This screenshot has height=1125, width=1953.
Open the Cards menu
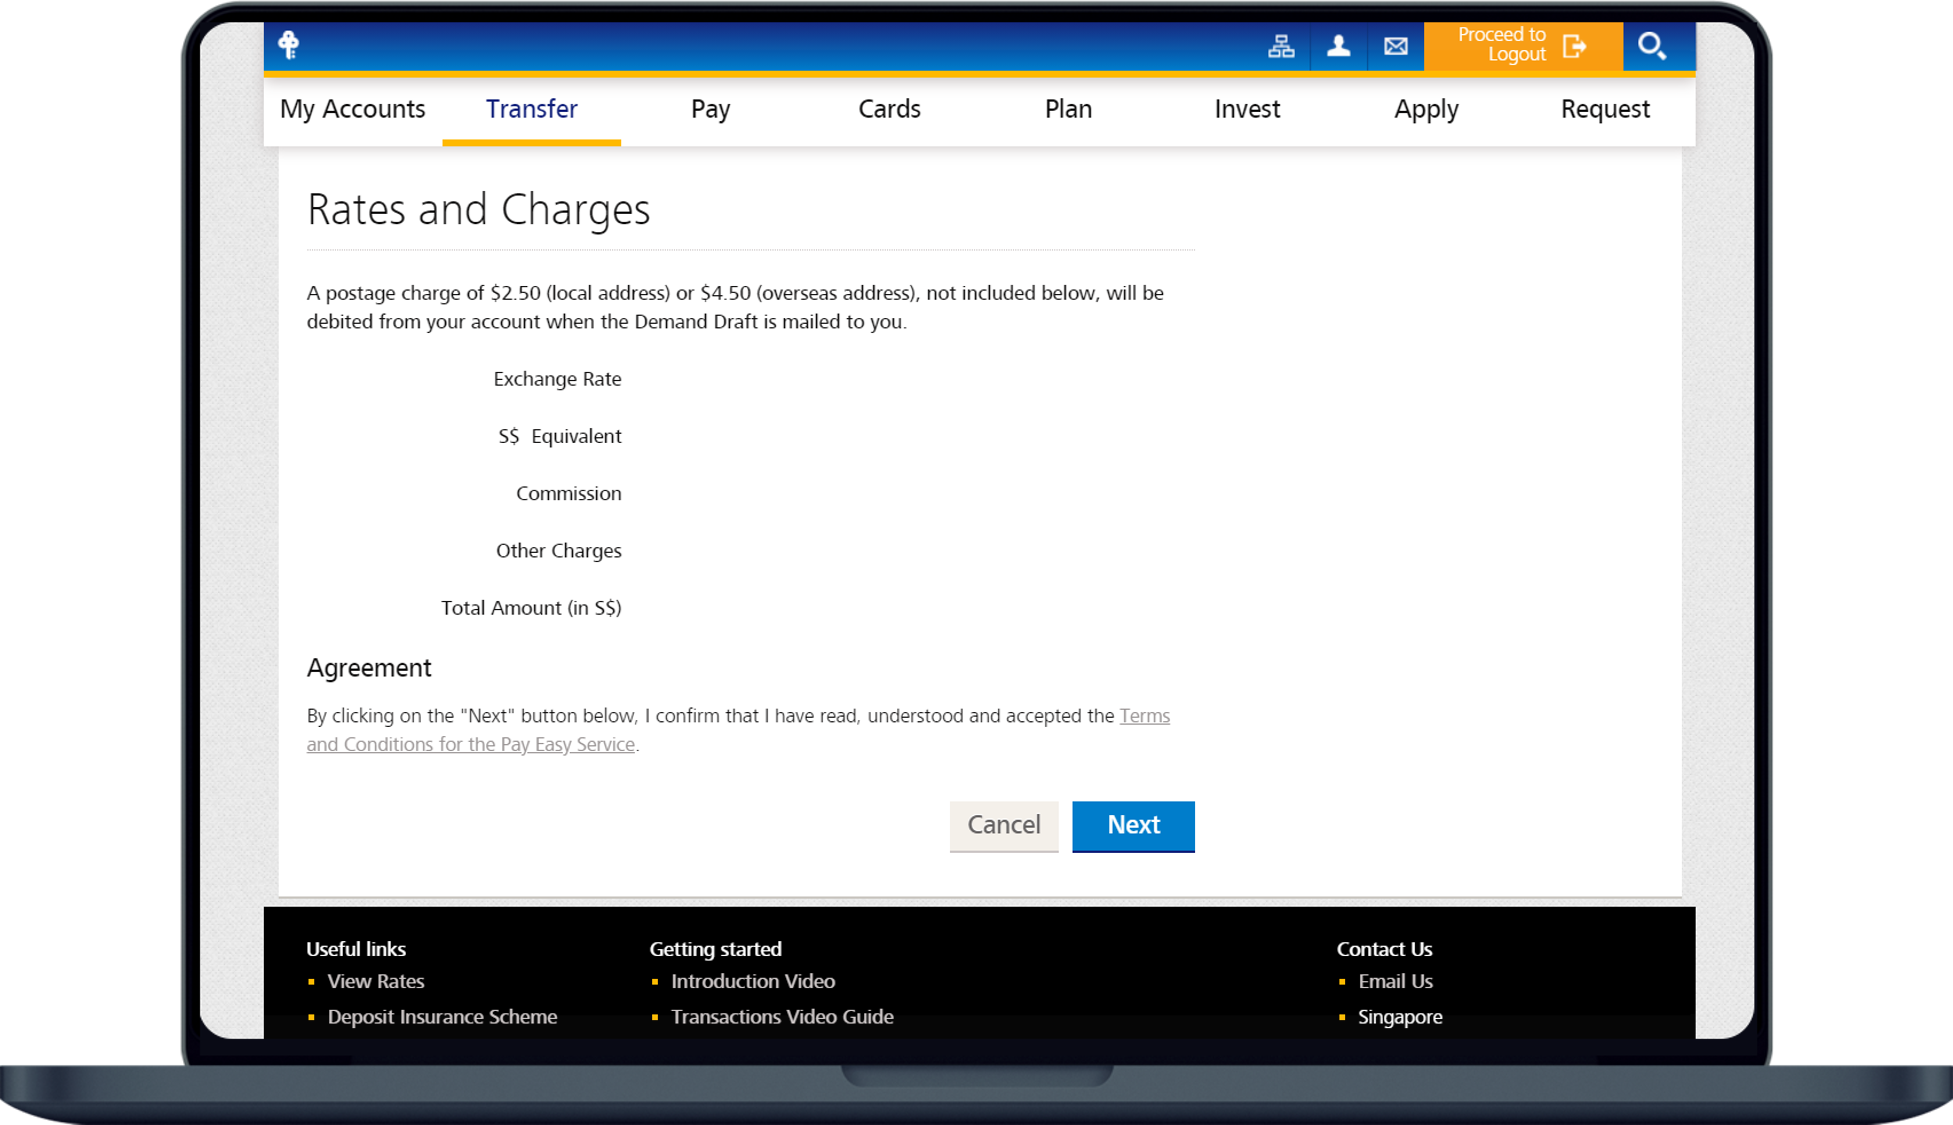(x=889, y=109)
